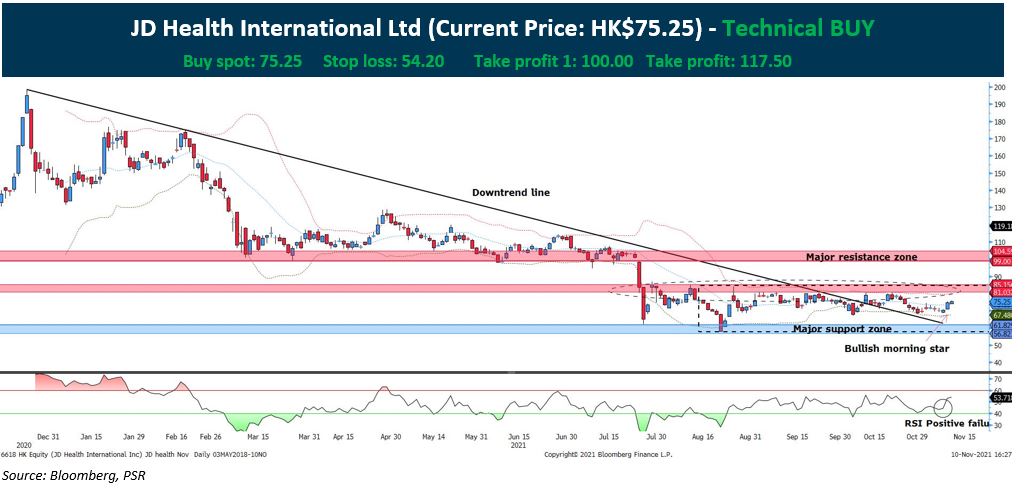Click the 'Major support zone' label
This screenshot has width=1027, height=488.
842,328
